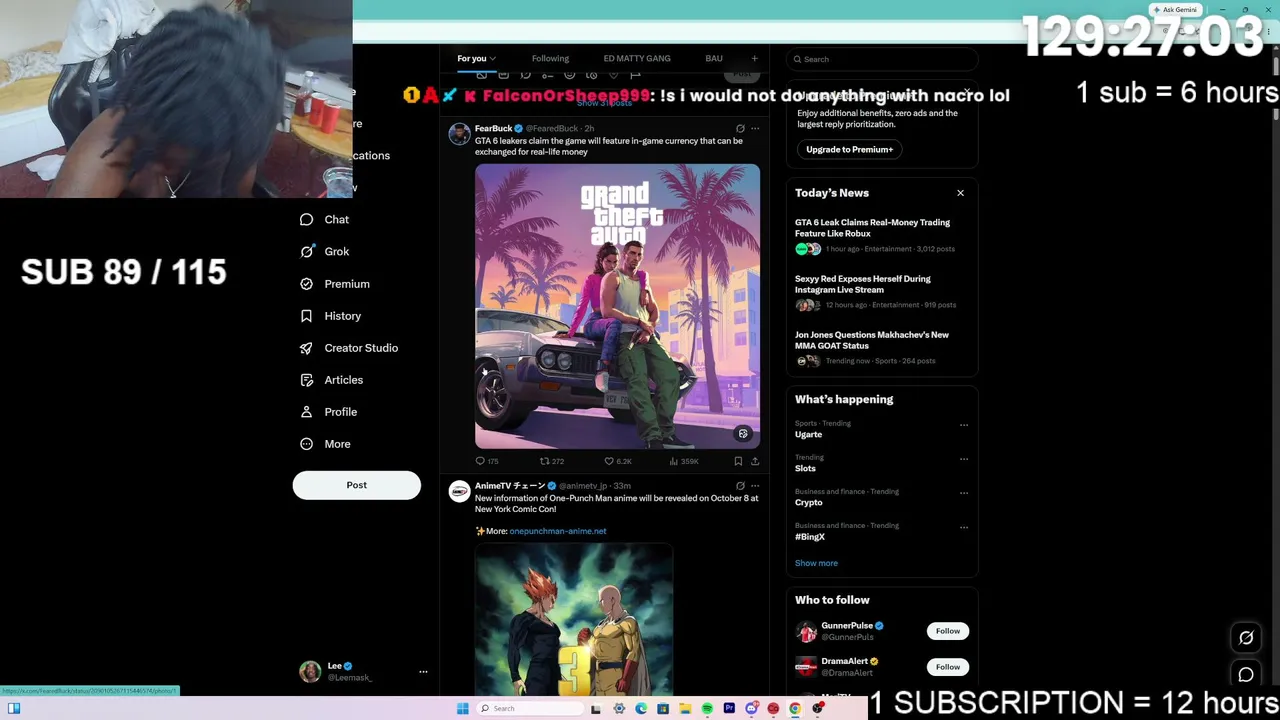Close the Today's News panel
The image size is (1280, 720).
pos(960,193)
